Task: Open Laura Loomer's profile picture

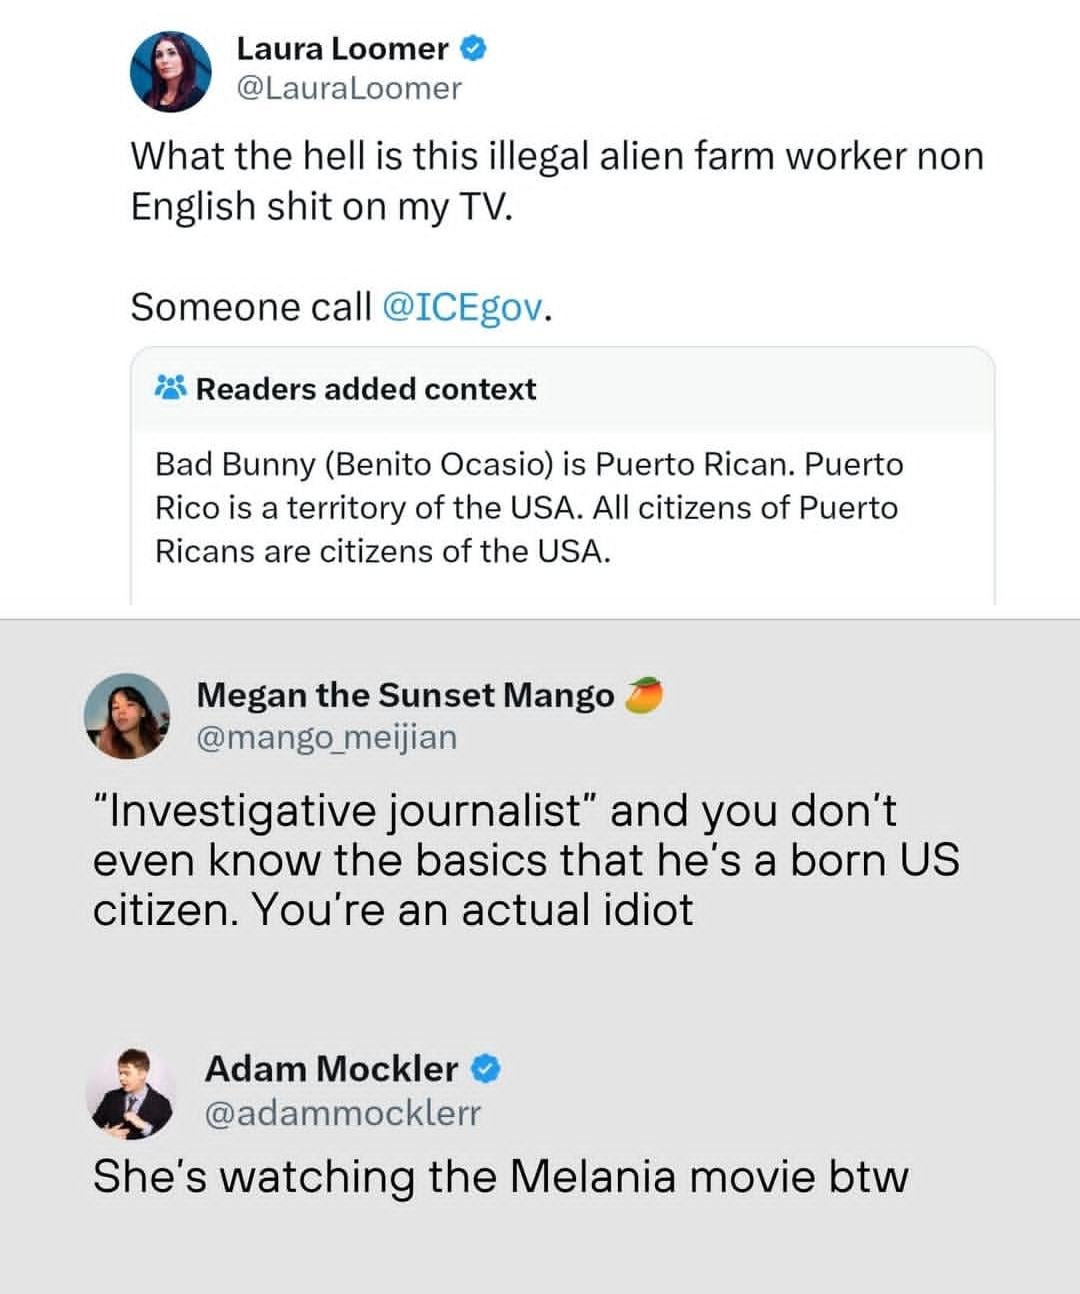Action: pyautogui.click(x=169, y=69)
